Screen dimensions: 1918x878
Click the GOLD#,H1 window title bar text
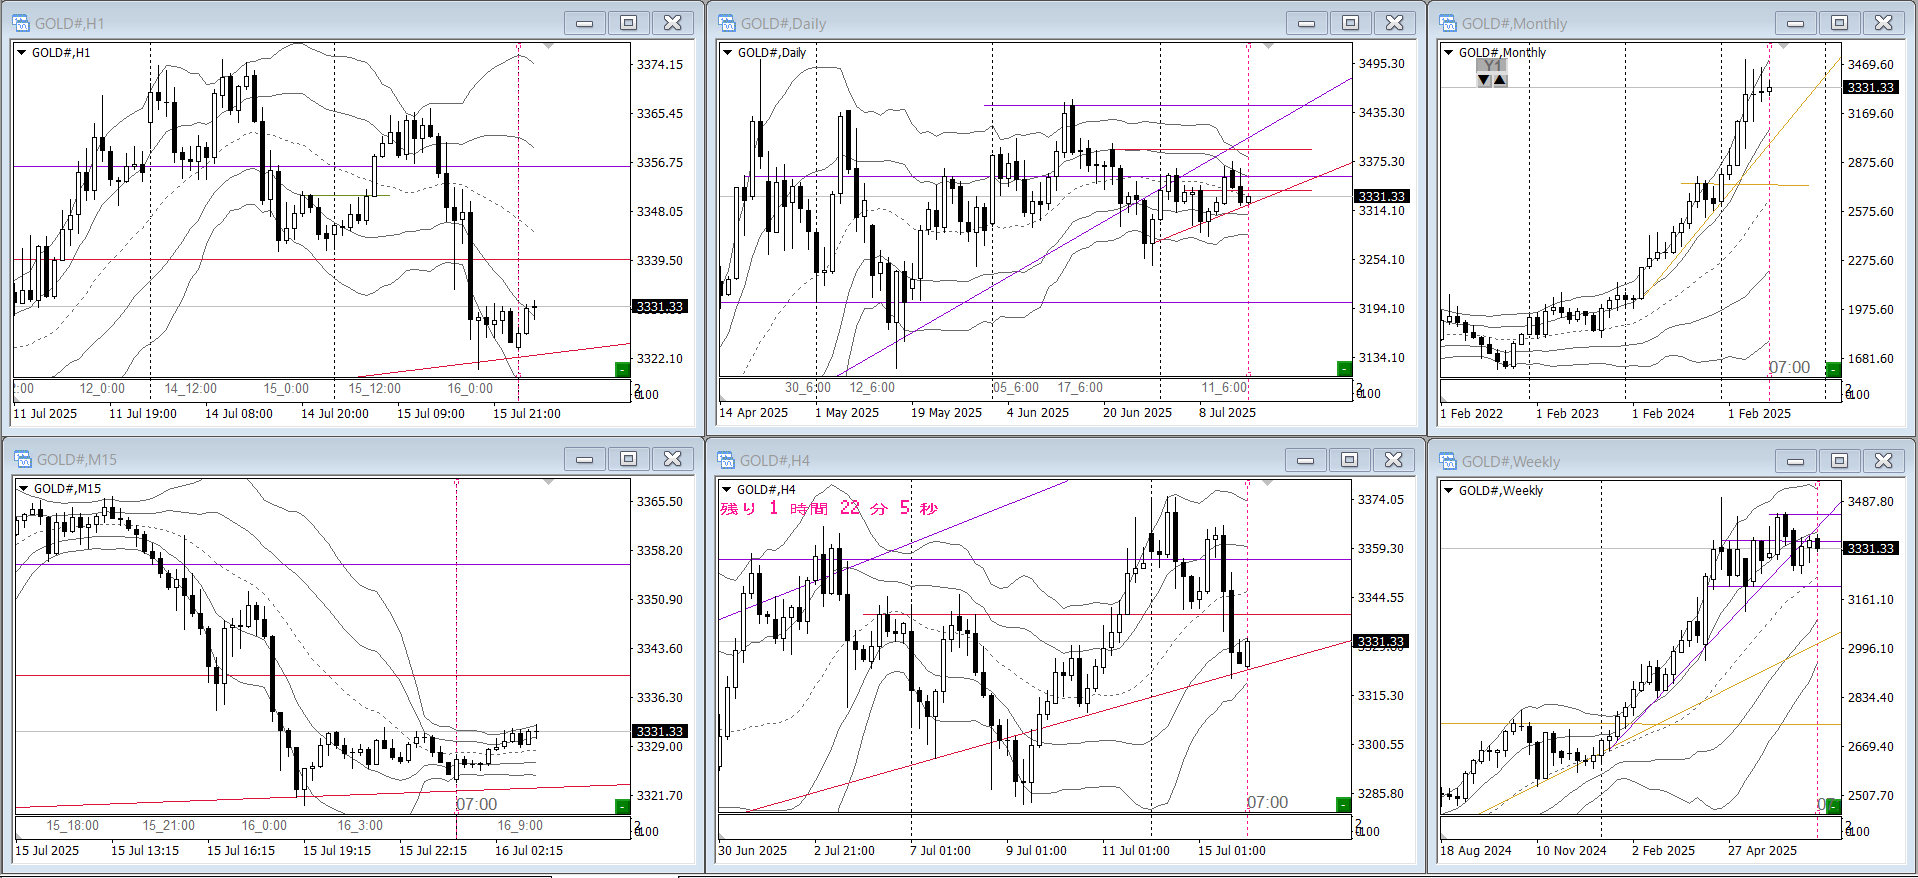click(x=69, y=23)
